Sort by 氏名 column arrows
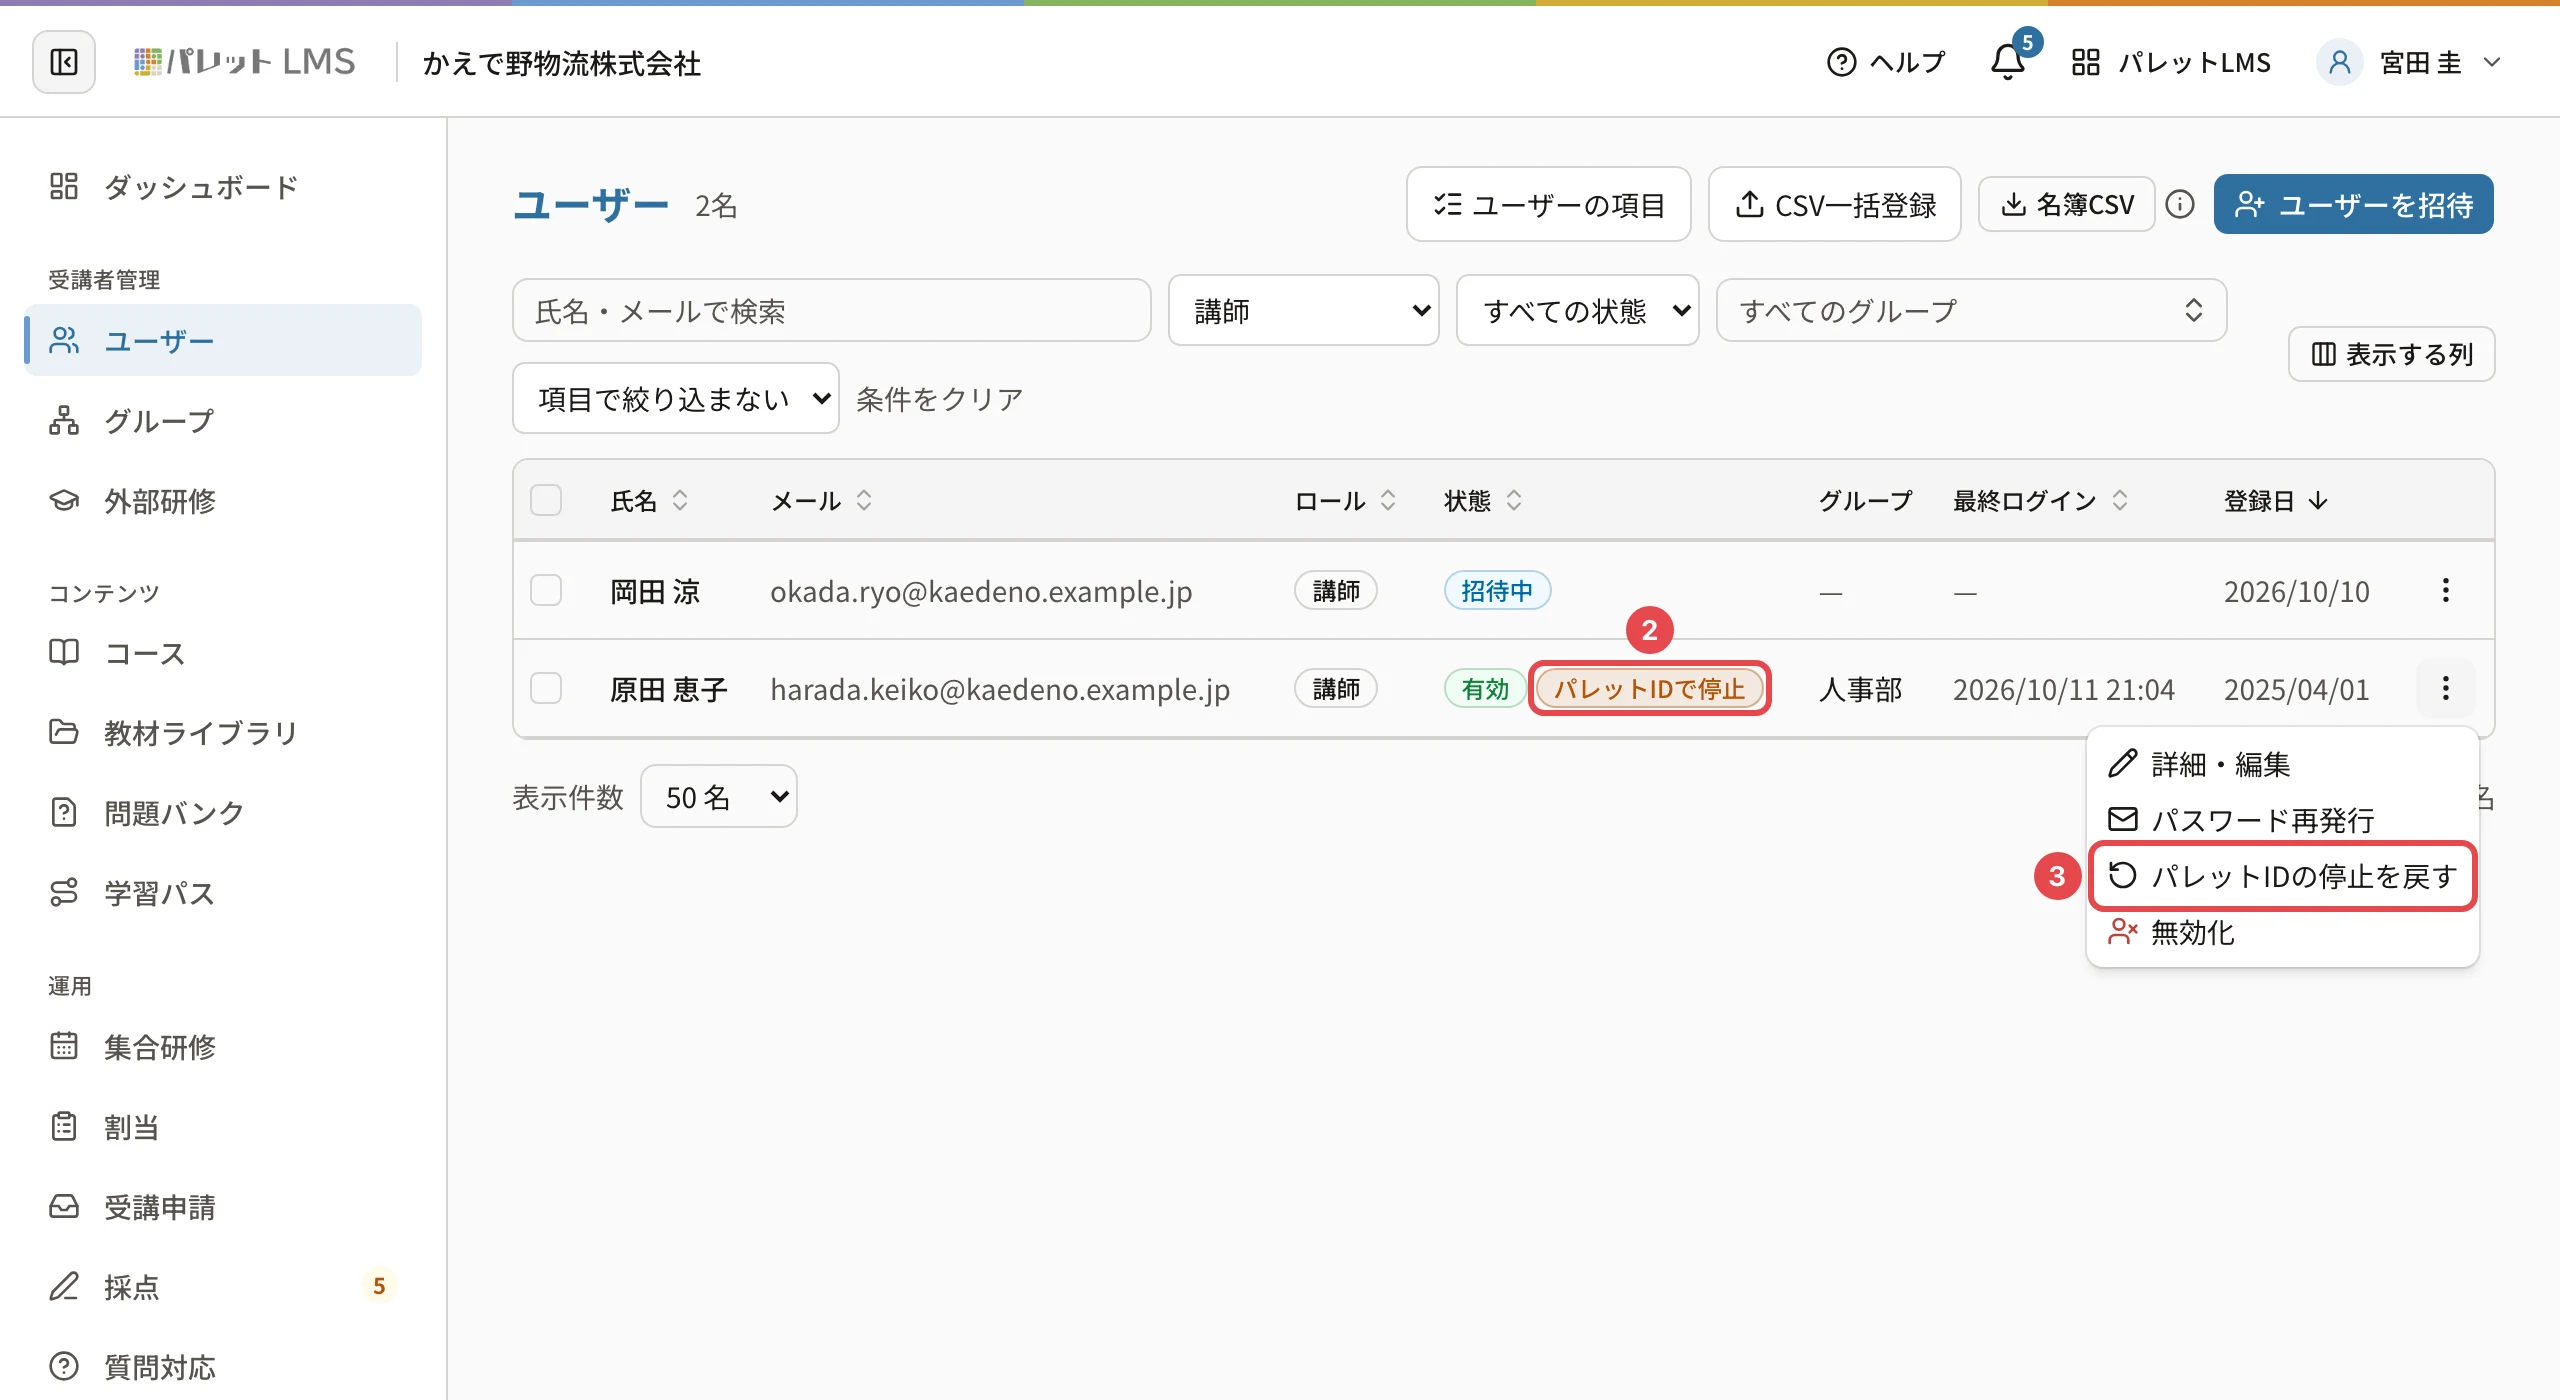This screenshot has width=2560, height=1400. coord(680,500)
